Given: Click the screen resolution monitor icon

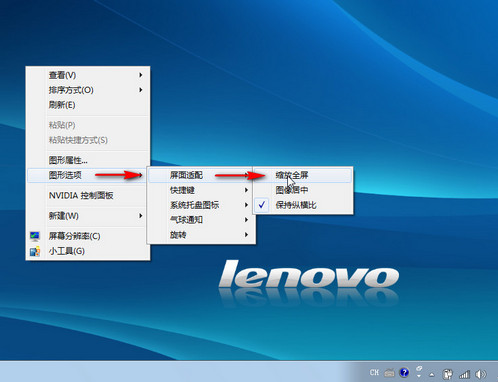Looking at the screenshot, I should tap(35, 236).
